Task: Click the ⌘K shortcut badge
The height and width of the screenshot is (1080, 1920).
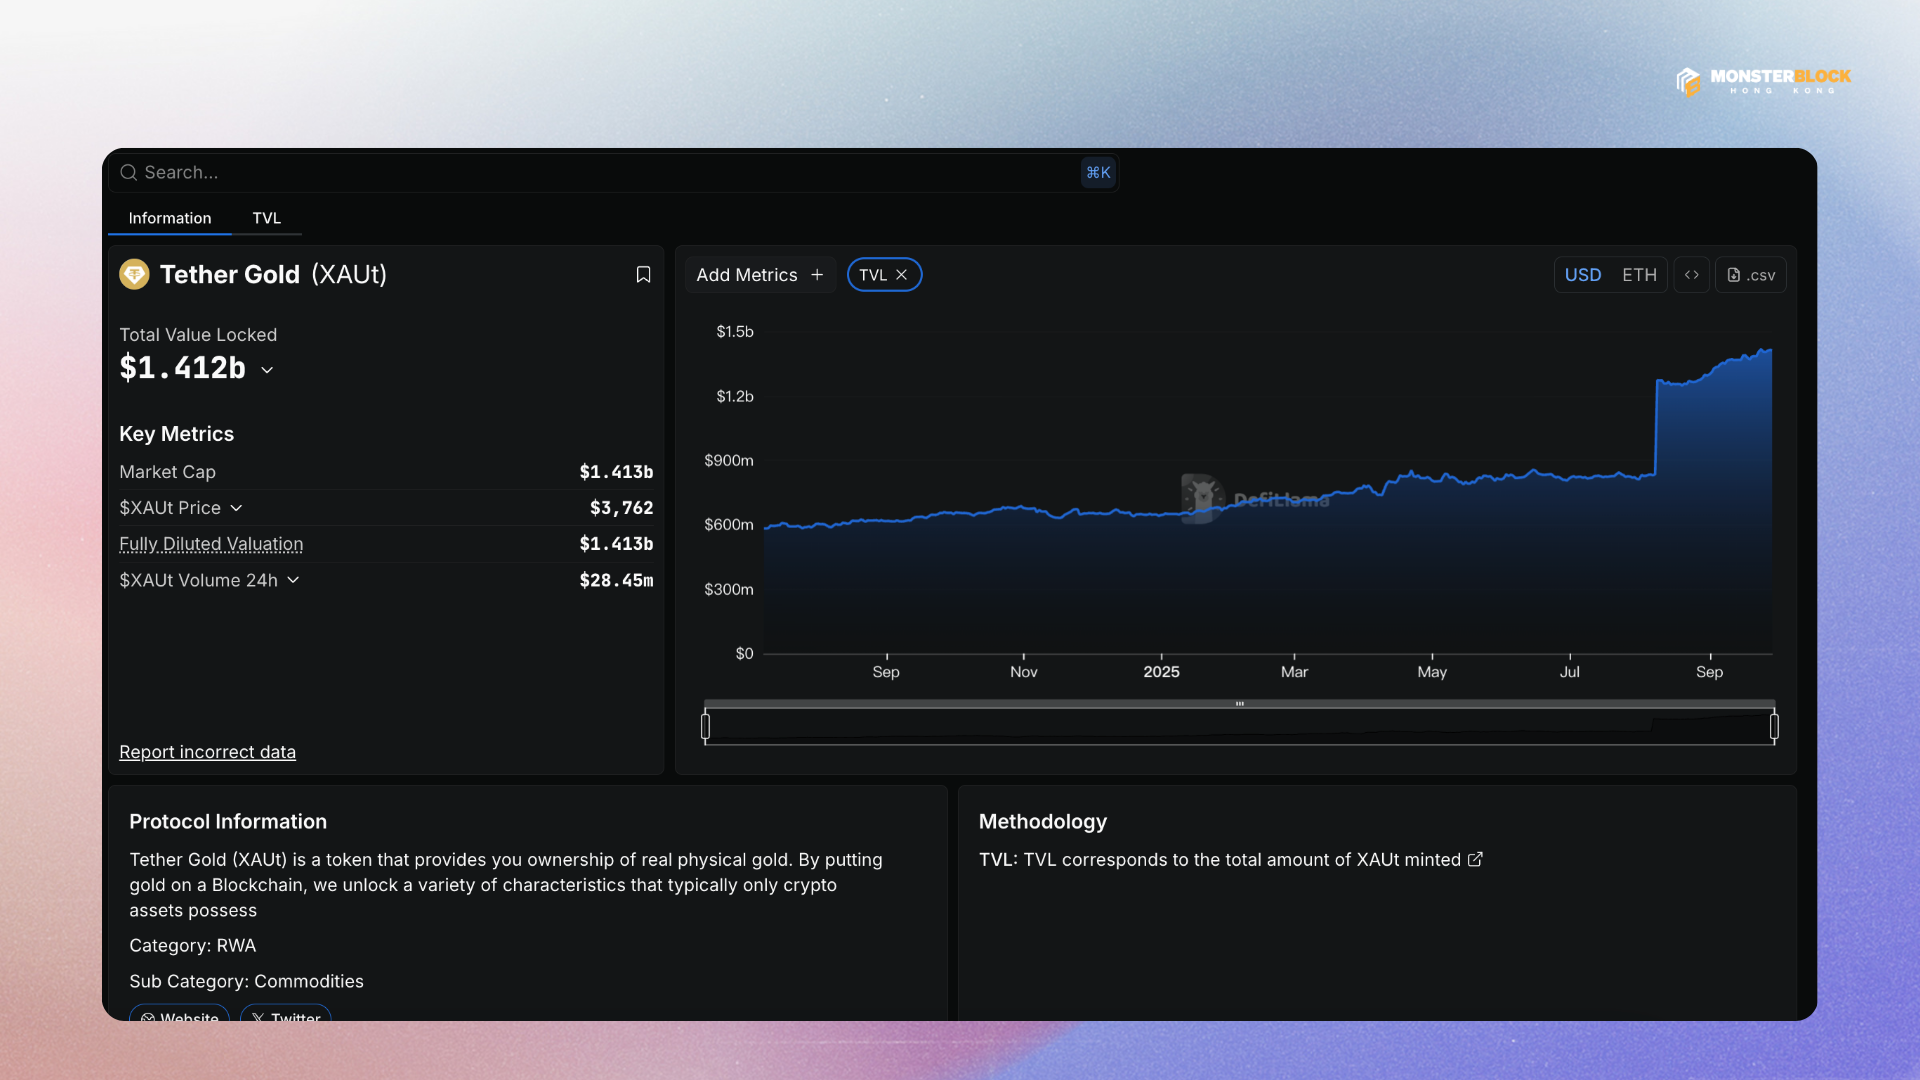Action: coord(1098,172)
